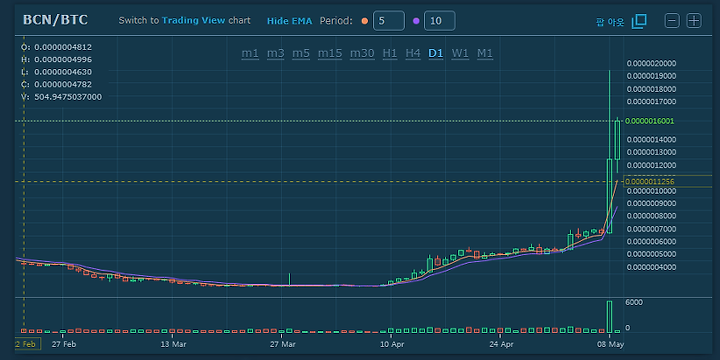Screen dimensions: 720x360
Task: Click the highlighted 2 Feb crosshair date
Action: (28, 343)
